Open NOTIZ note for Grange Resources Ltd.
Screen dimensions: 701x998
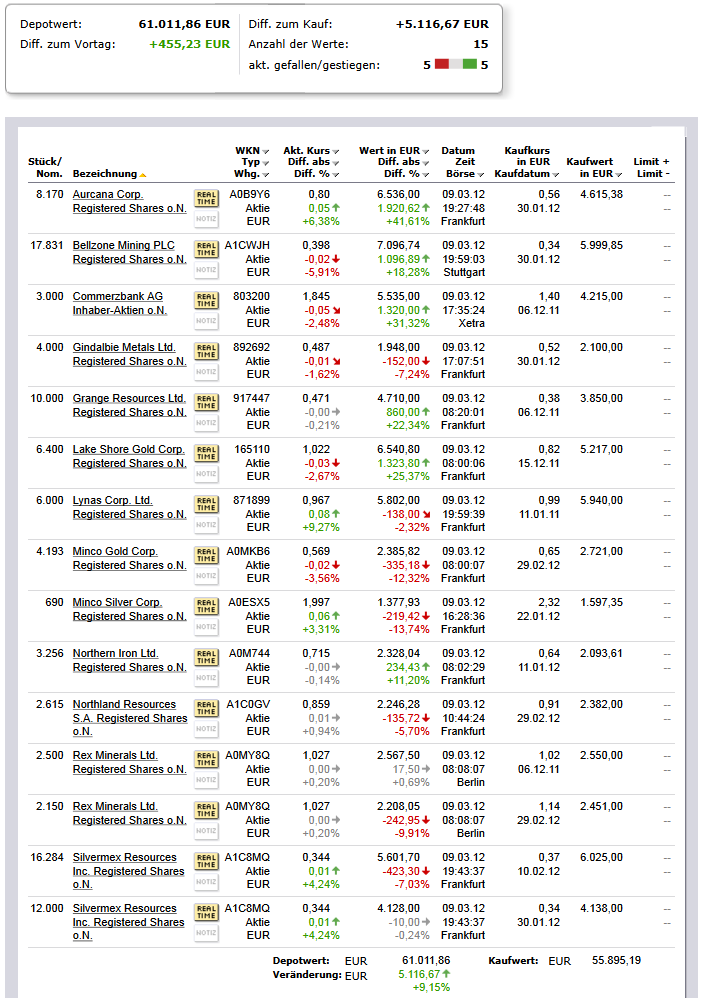click(206, 423)
